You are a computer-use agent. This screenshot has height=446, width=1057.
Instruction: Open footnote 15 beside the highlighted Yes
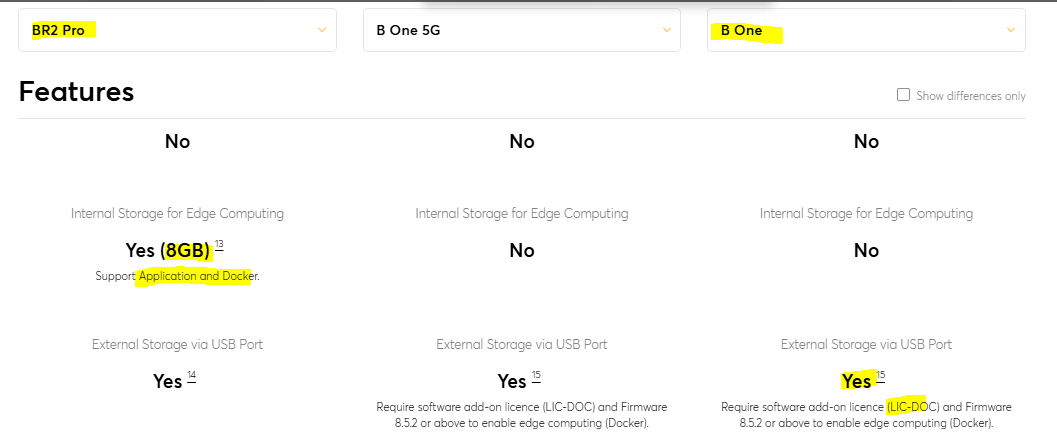(x=880, y=376)
